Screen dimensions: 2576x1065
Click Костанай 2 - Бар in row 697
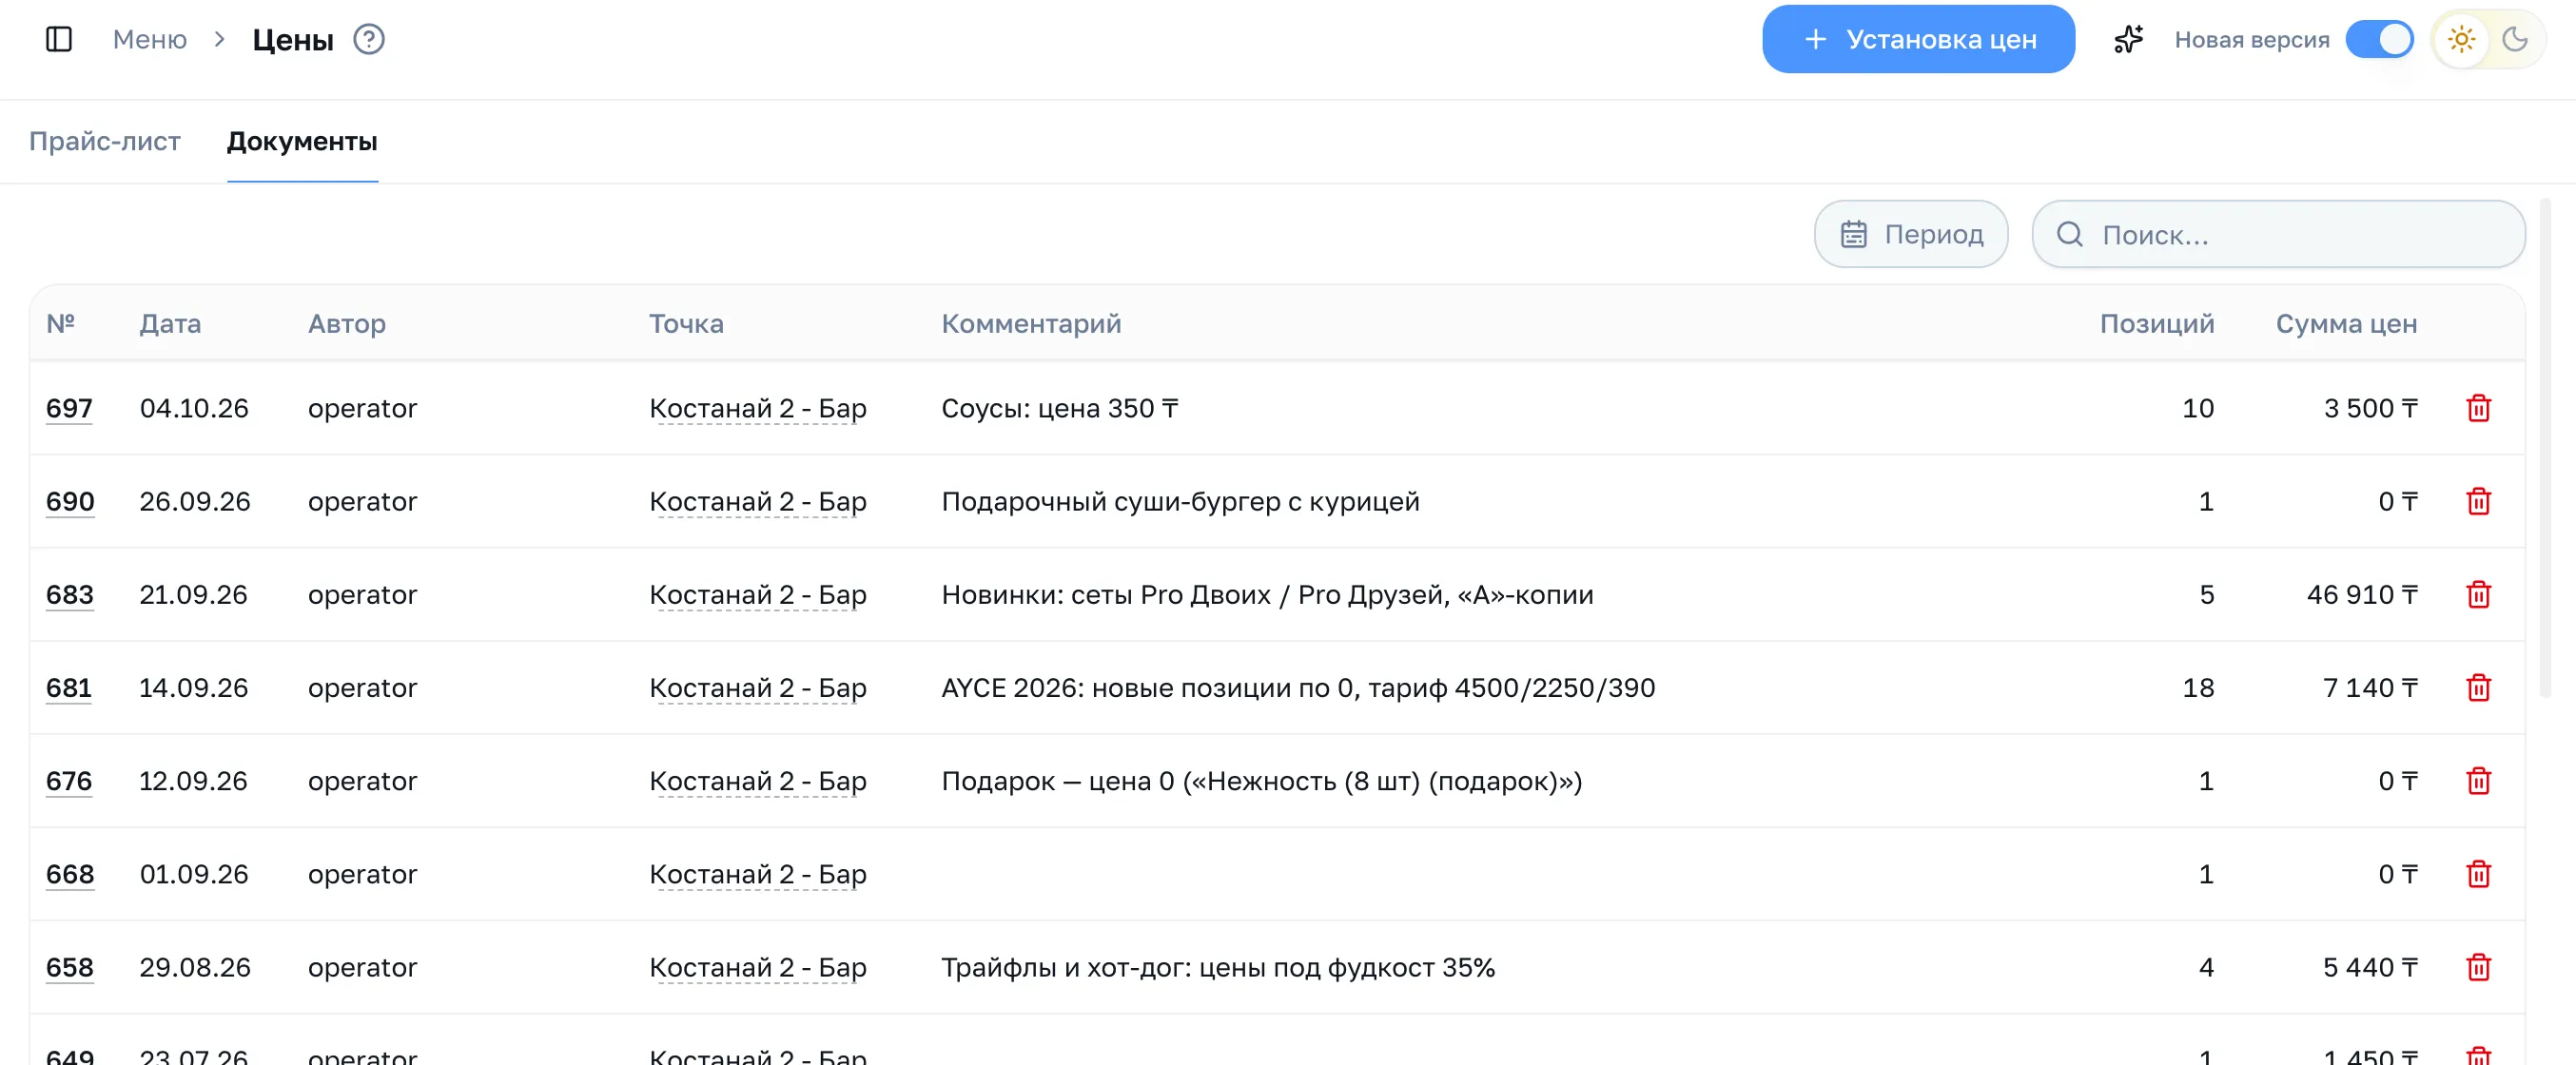pos(758,408)
